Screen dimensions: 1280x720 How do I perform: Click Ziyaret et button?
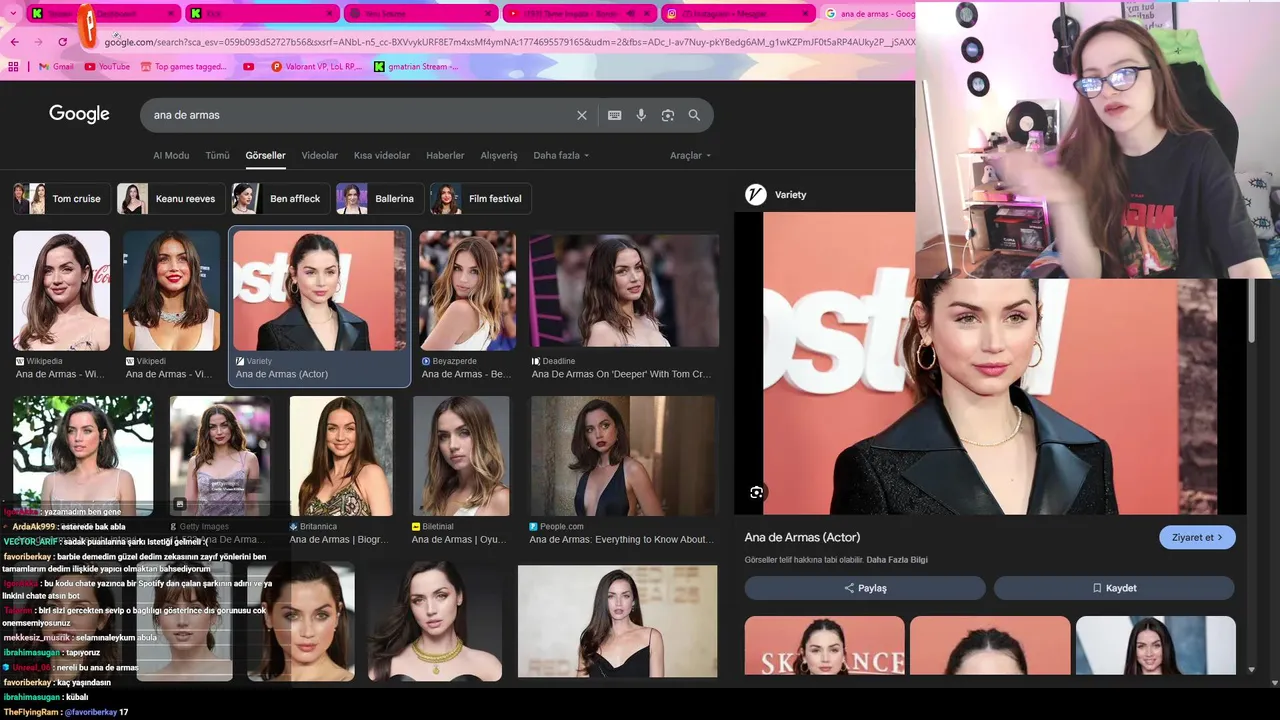tap(1197, 537)
